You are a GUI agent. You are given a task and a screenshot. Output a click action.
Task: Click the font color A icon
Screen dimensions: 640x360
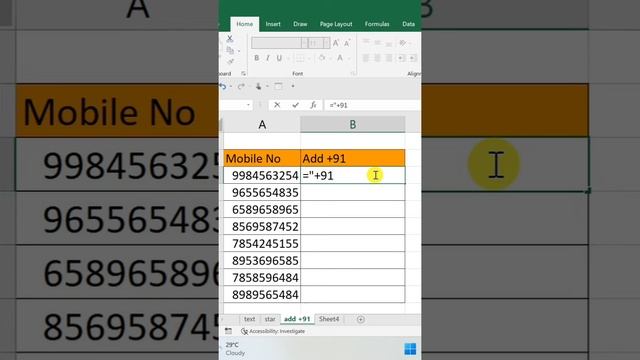point(340,58)
